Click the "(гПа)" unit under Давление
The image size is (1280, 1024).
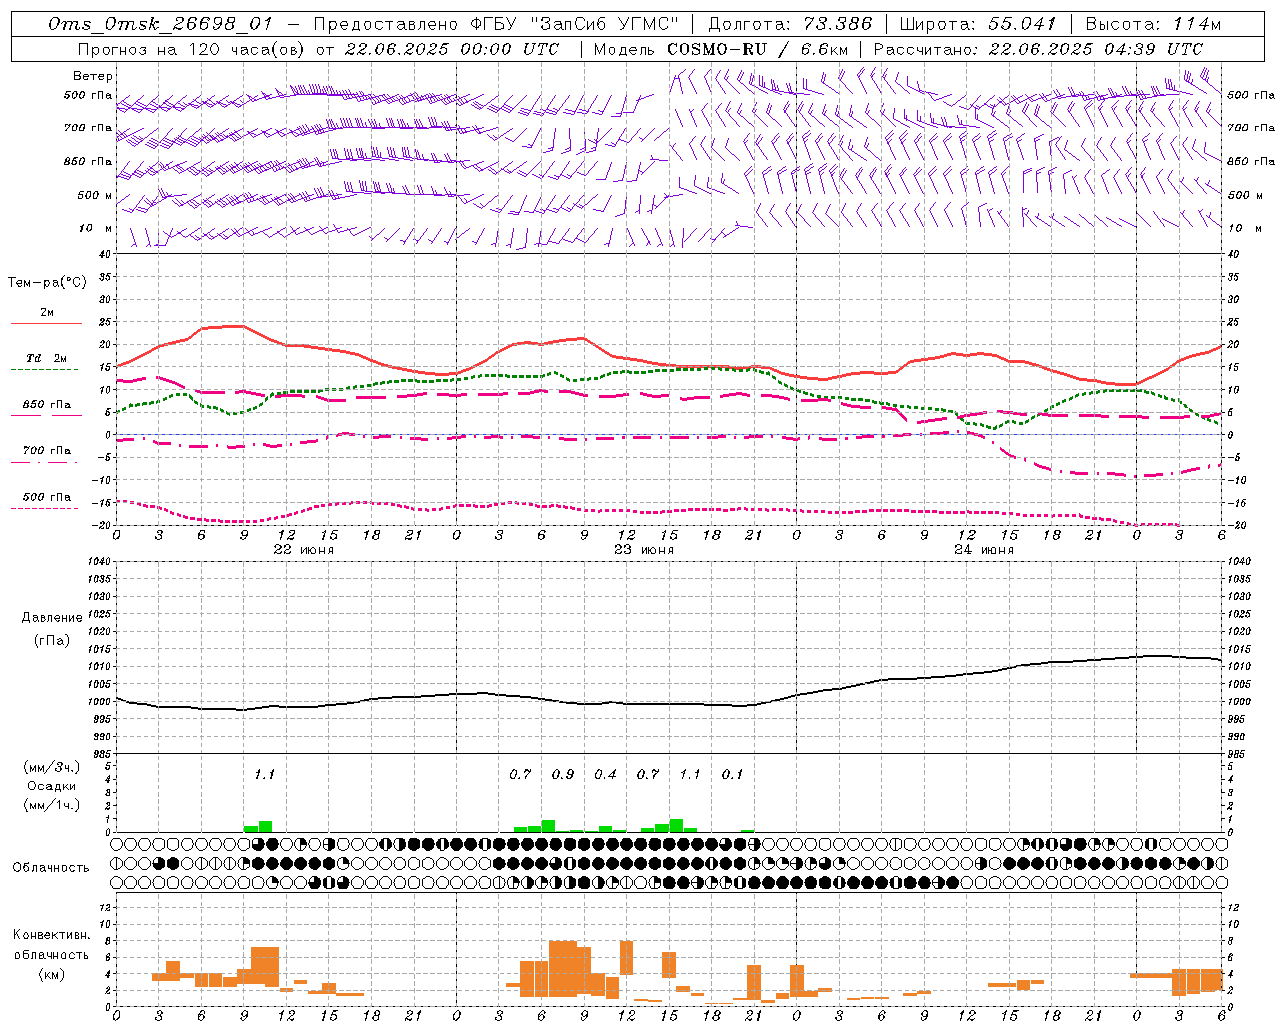tap(52, 640)
